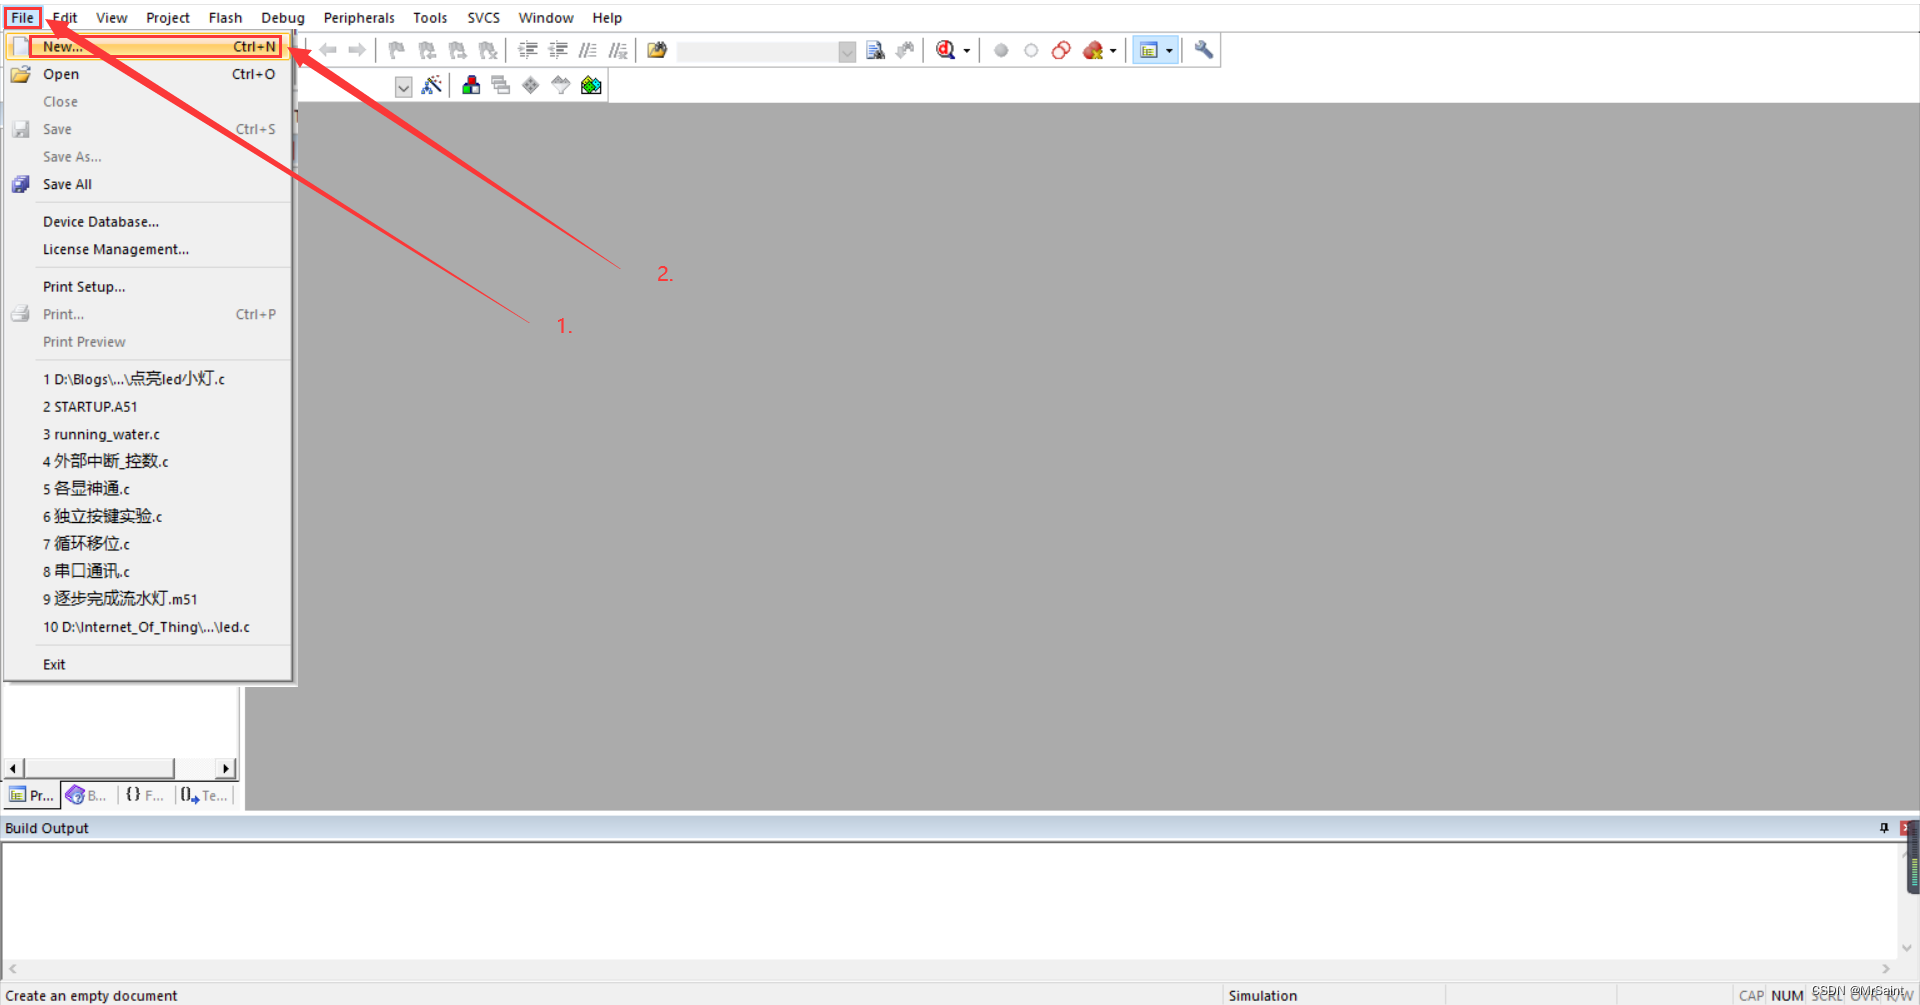Image resolution: width=1920 pixels, height=1005 pixels.
Task: Open Configuration with the wrench icon
Action: click(1204, 50)
